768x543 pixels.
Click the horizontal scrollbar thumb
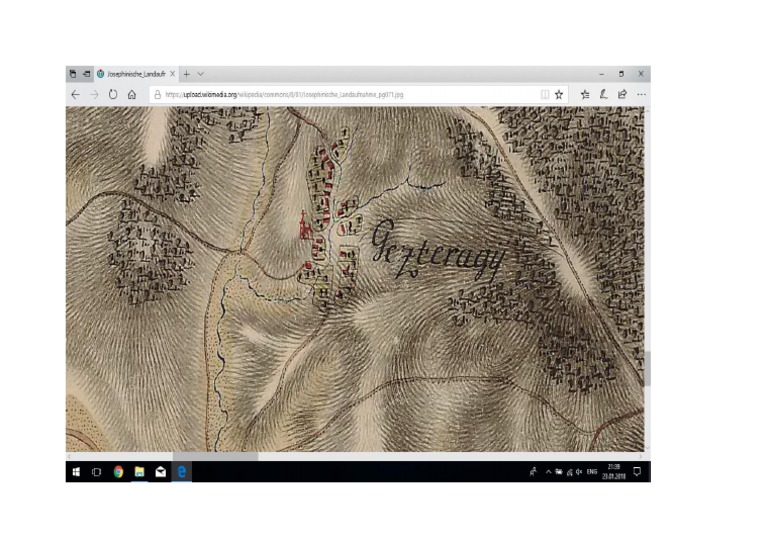pos(215,456)
